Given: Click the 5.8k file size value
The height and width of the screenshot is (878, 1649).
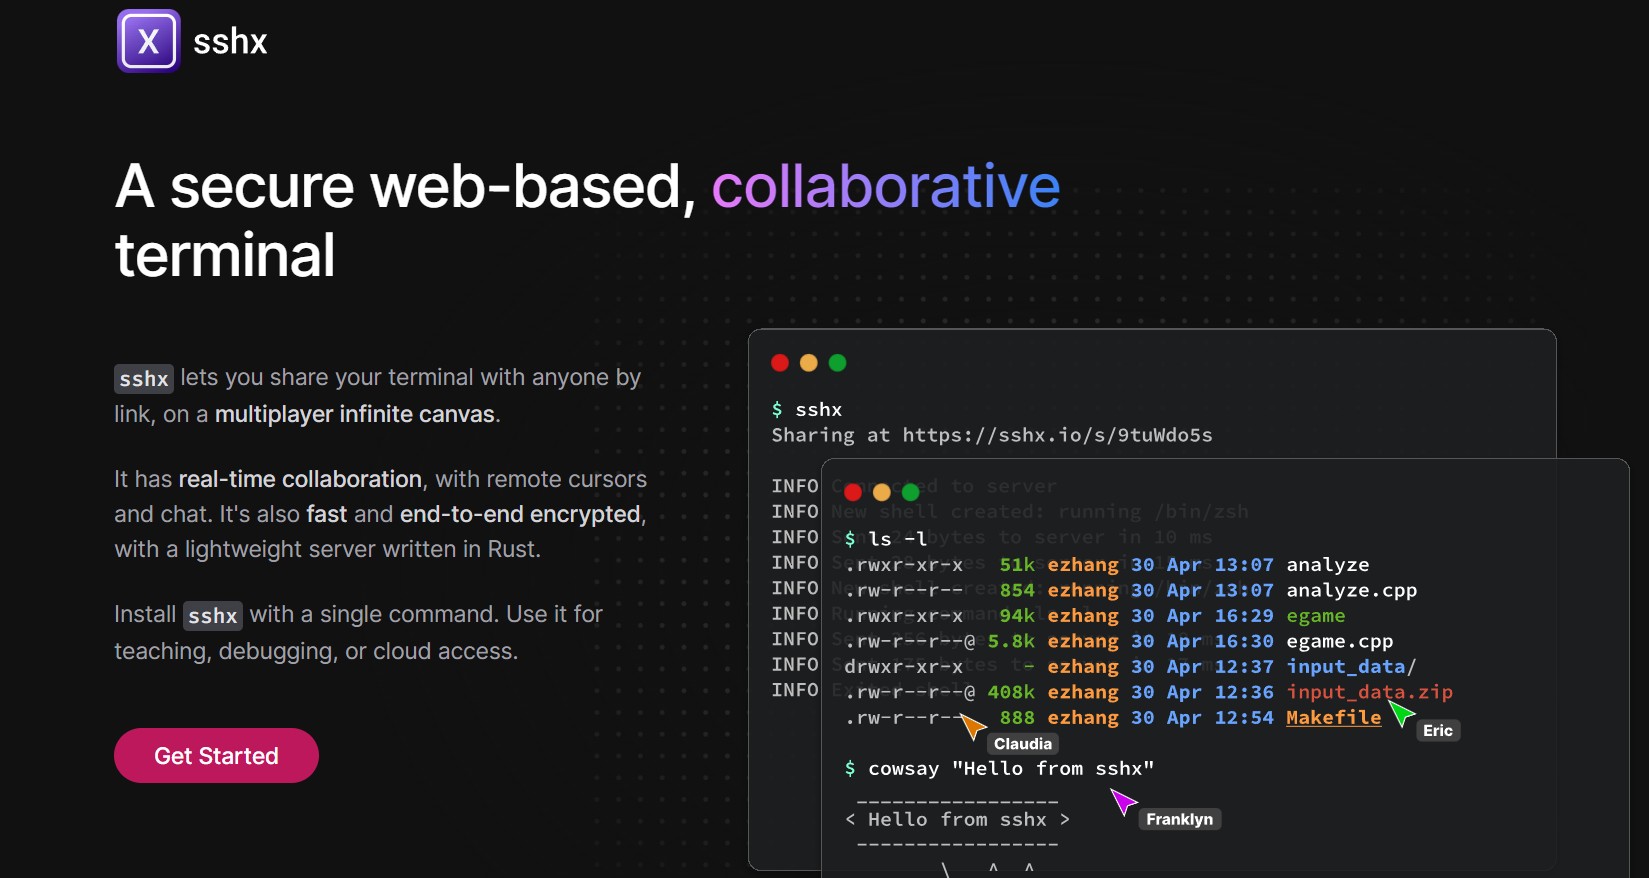Looking at the screenshot, I should [1011, 641].
